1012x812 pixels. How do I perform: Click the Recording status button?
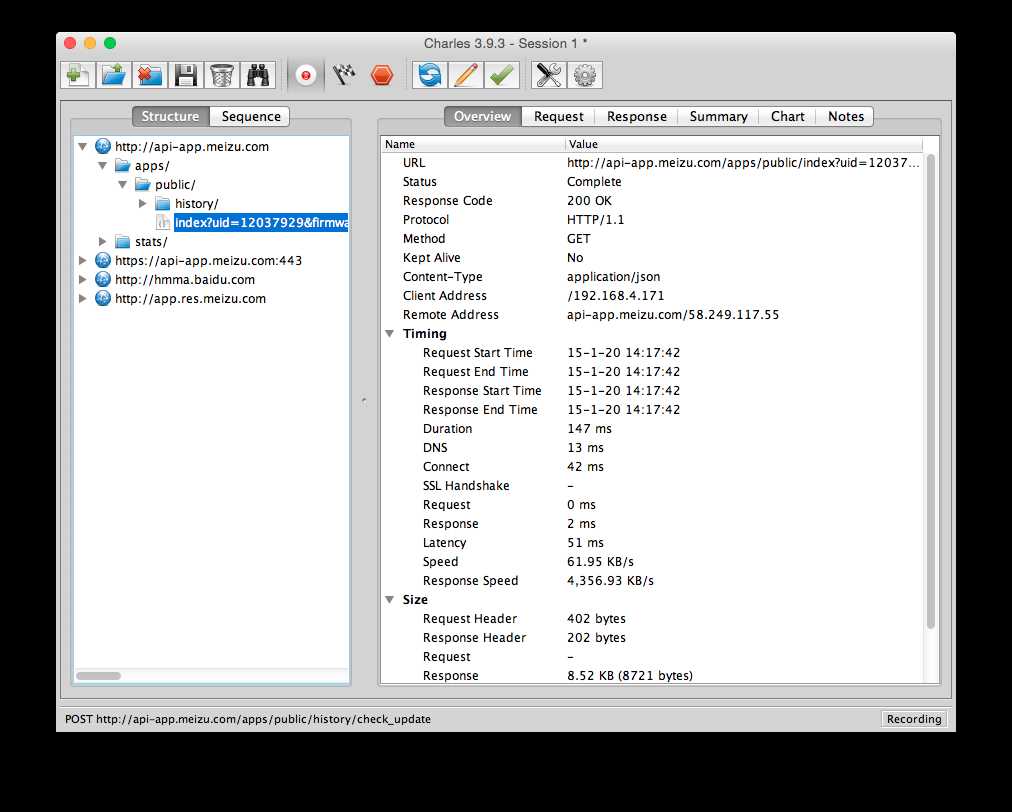[914, 719]
